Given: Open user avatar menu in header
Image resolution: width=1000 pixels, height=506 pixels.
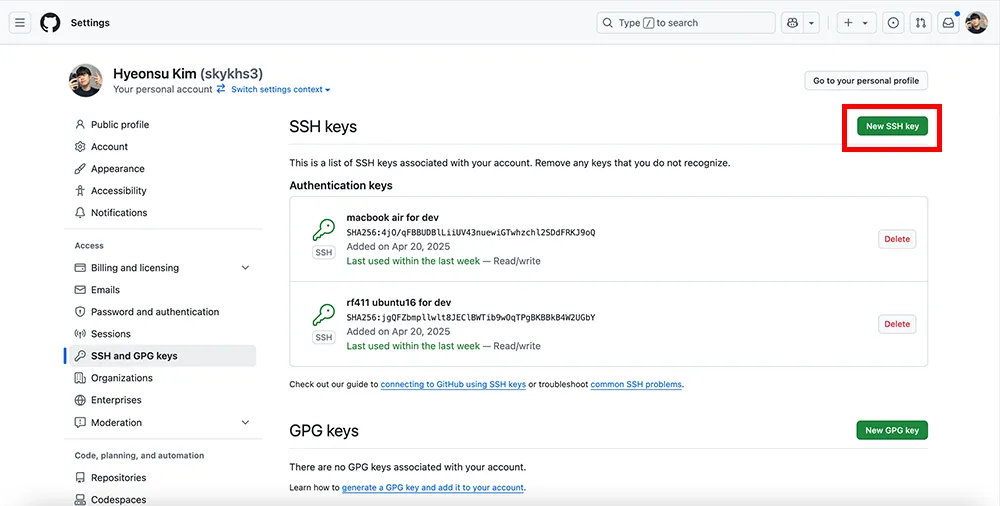Looking at the screenshot, I should [976, 23].
